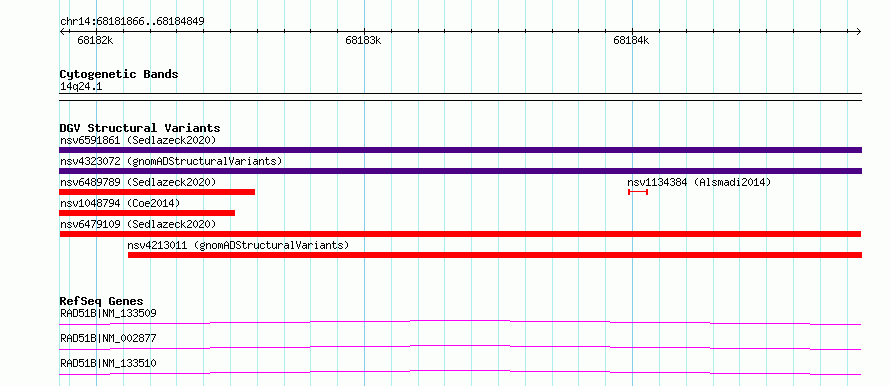Open gene RAD51B|NM_133509 label
The height and width of the screenshot is (386, 890).
[108, 313]
